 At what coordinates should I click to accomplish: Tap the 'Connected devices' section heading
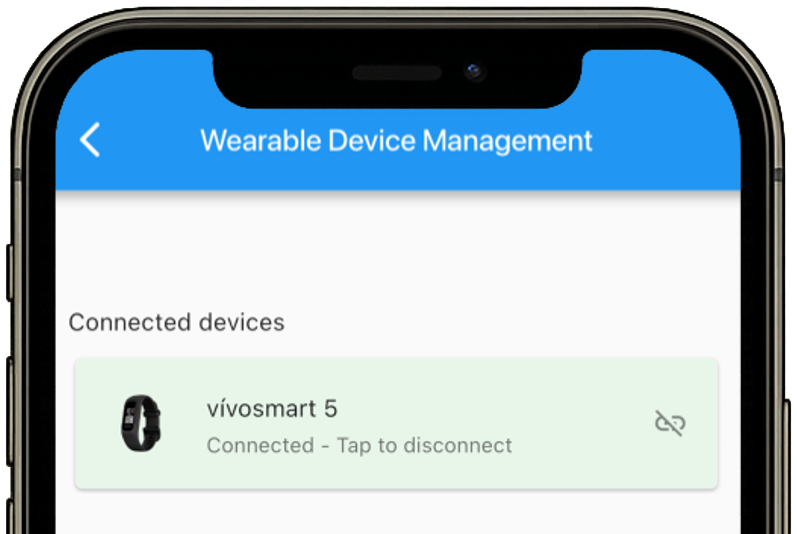(x=176, y=322)
